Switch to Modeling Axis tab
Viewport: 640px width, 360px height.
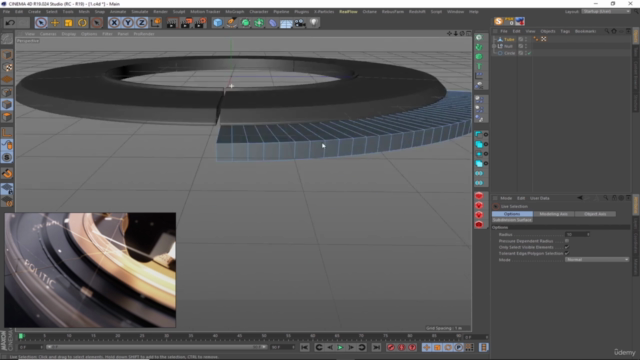point(553,214)
